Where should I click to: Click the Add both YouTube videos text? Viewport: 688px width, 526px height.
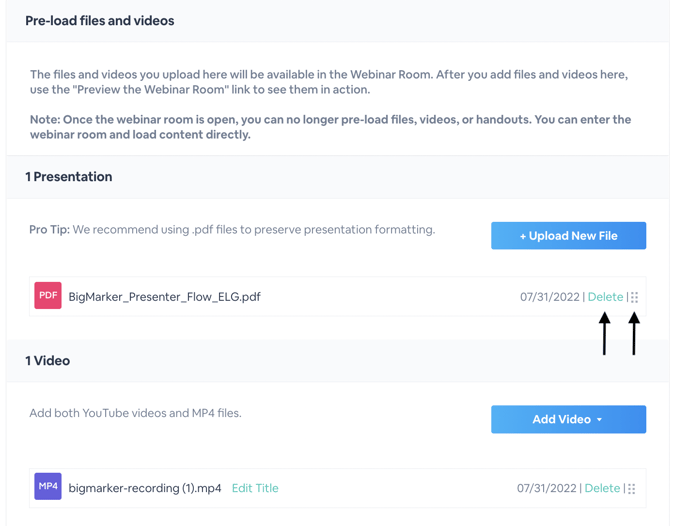tap(135, 413)
